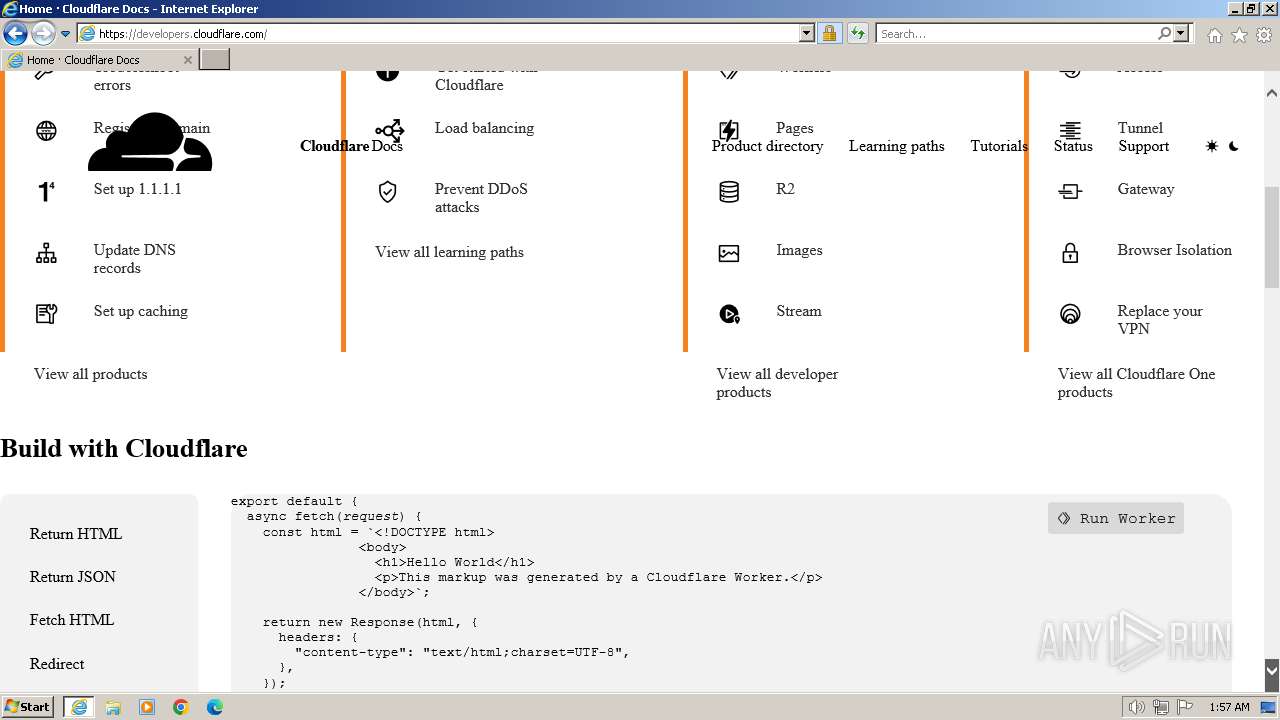Open Replace your VPN link
This screenshot has height=720, width=1280.
pyautogui.click(x=1160, y=320)
